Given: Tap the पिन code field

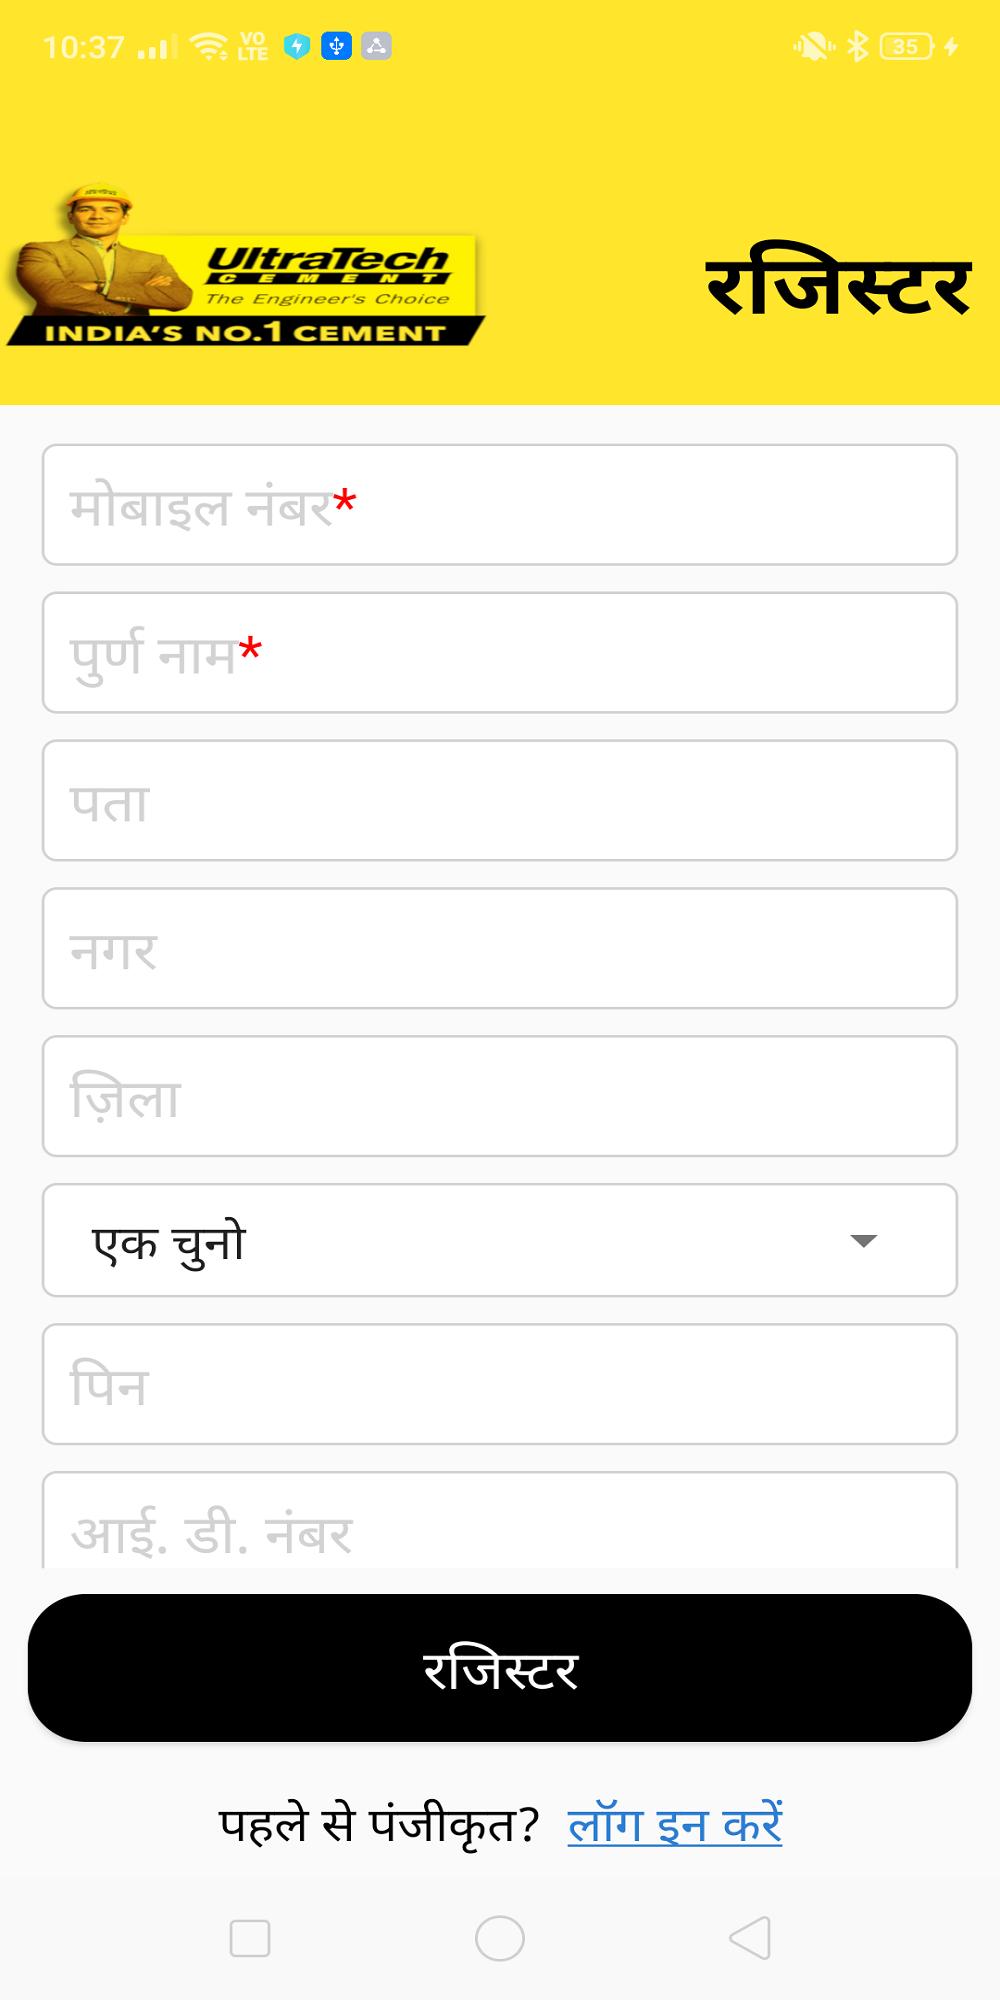Looking at the screenshot, I should (500, 1385).
